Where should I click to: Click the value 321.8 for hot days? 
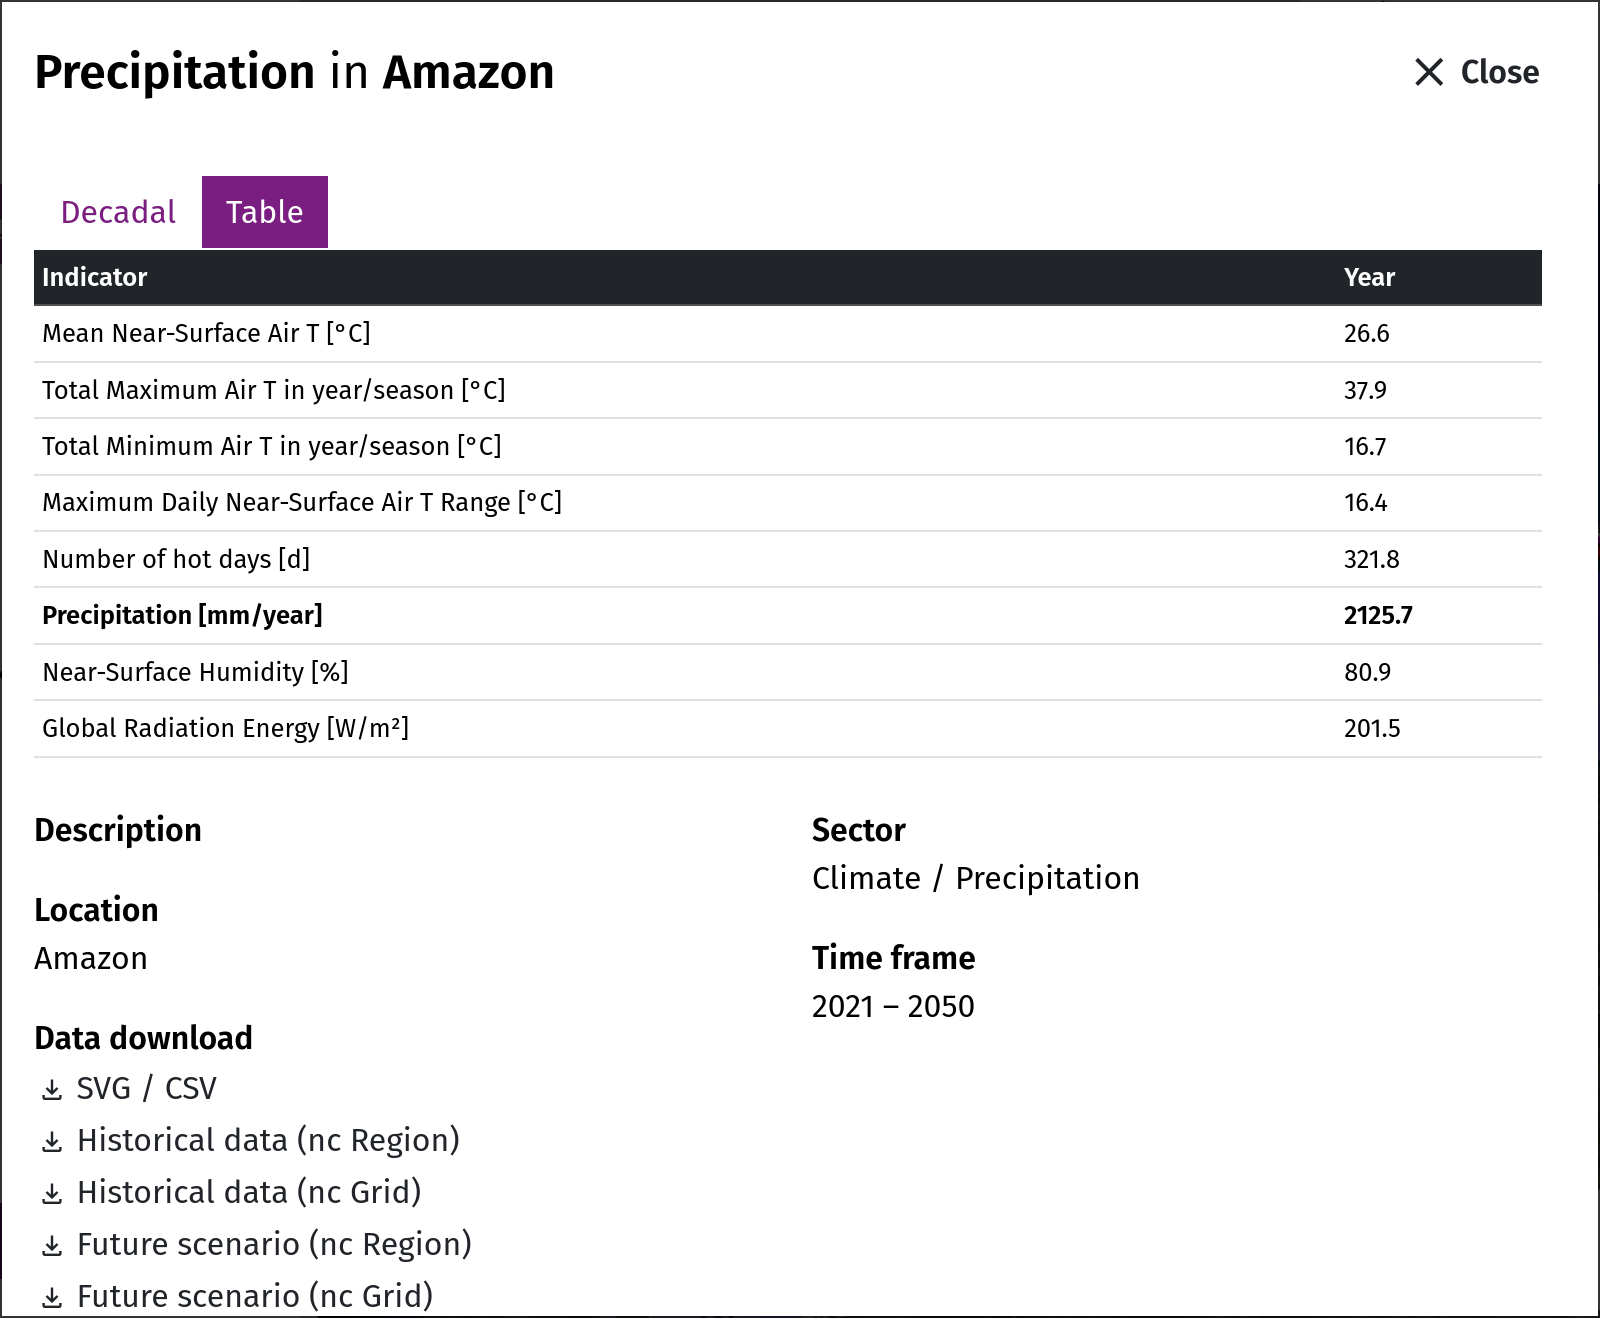[x=1371, y=559]
